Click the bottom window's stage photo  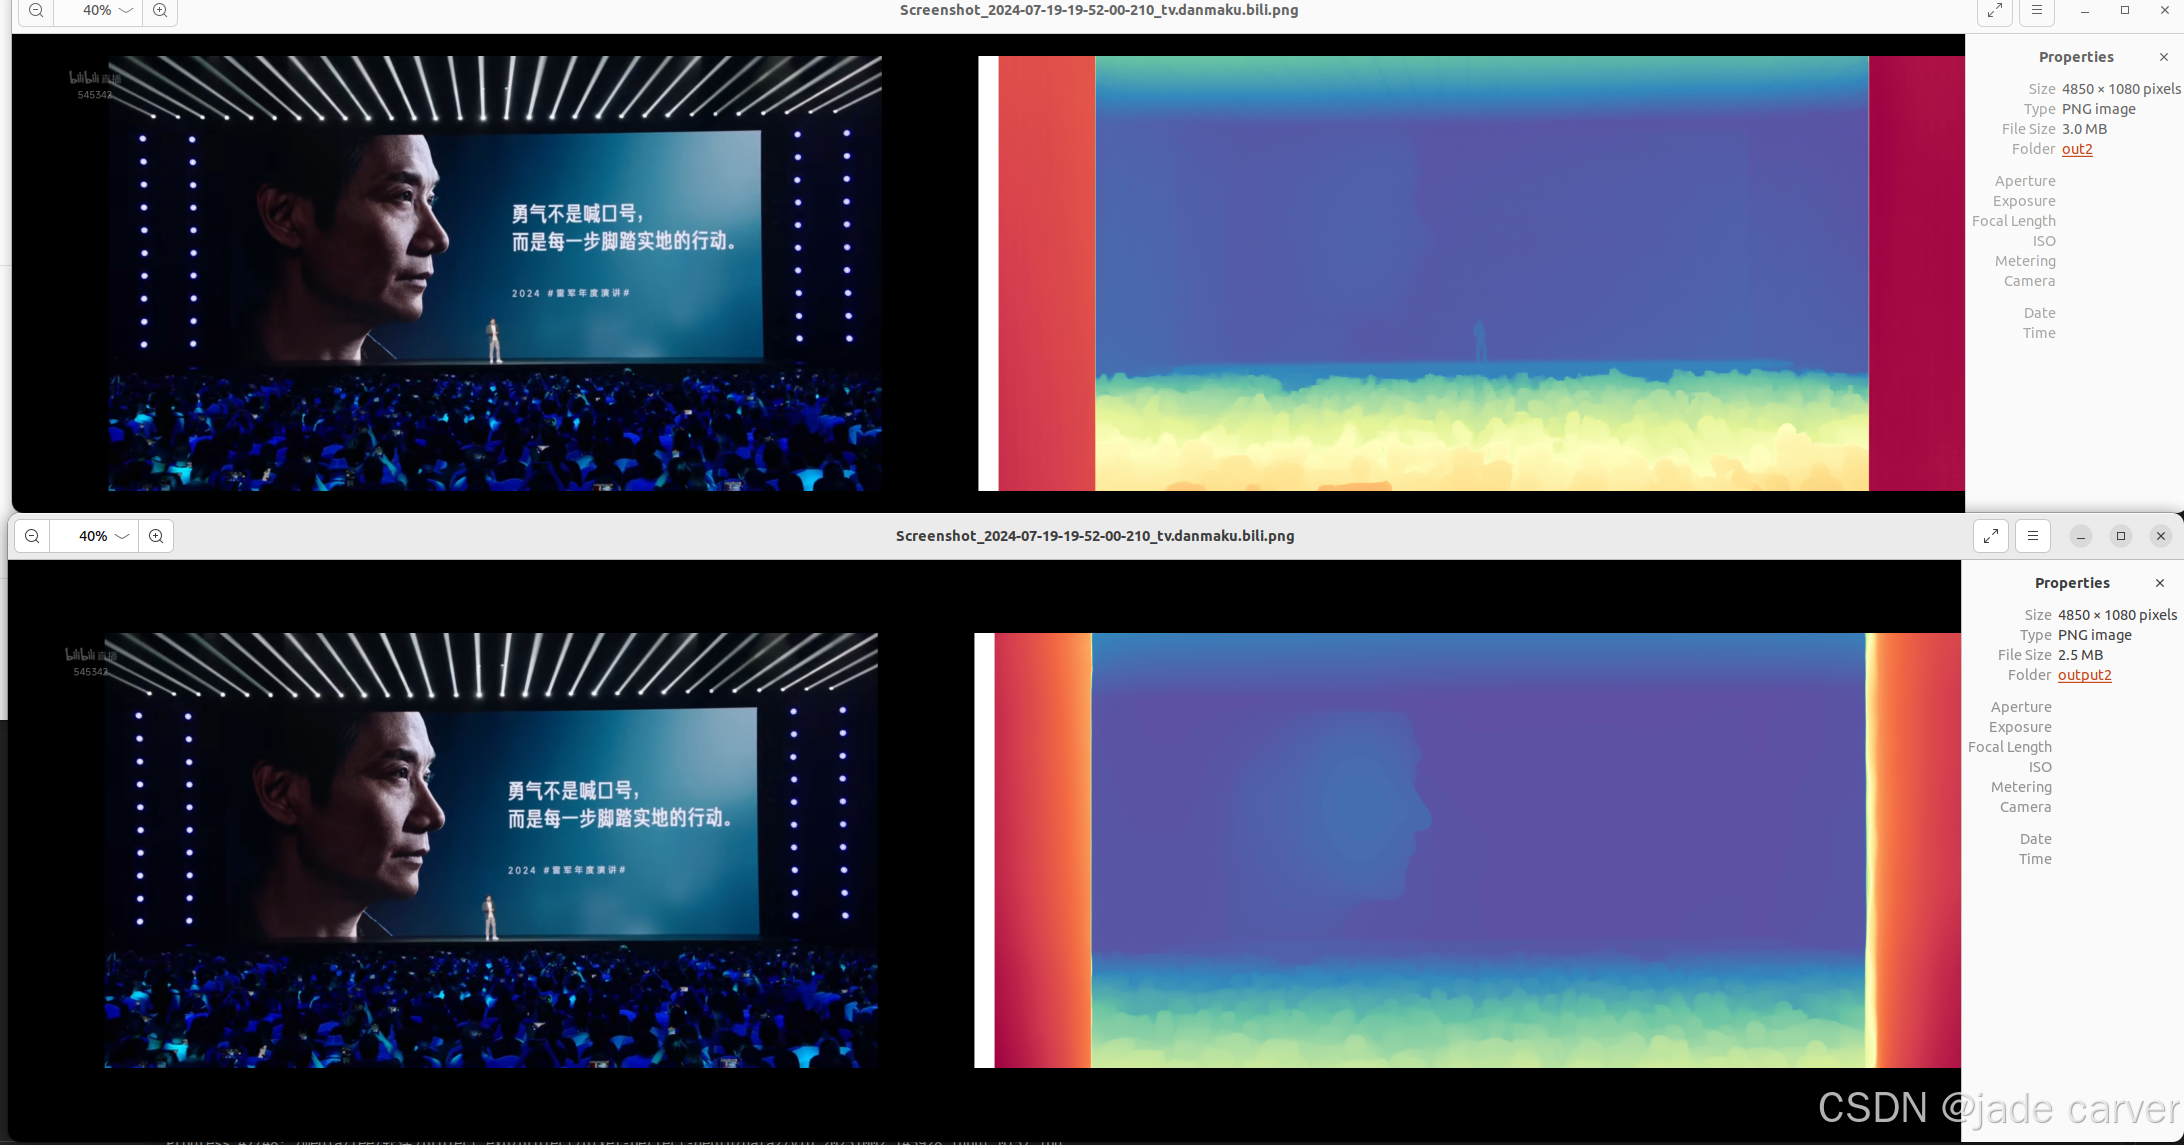pyautogui.click(x=491, y=850)
